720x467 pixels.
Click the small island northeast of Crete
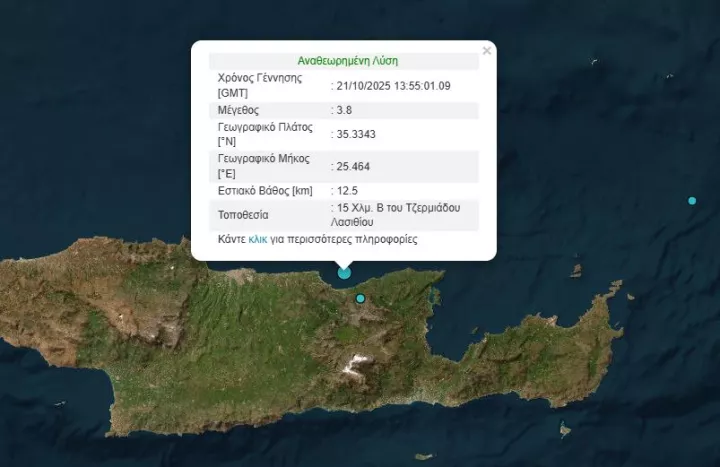click(x=576, y=270)
